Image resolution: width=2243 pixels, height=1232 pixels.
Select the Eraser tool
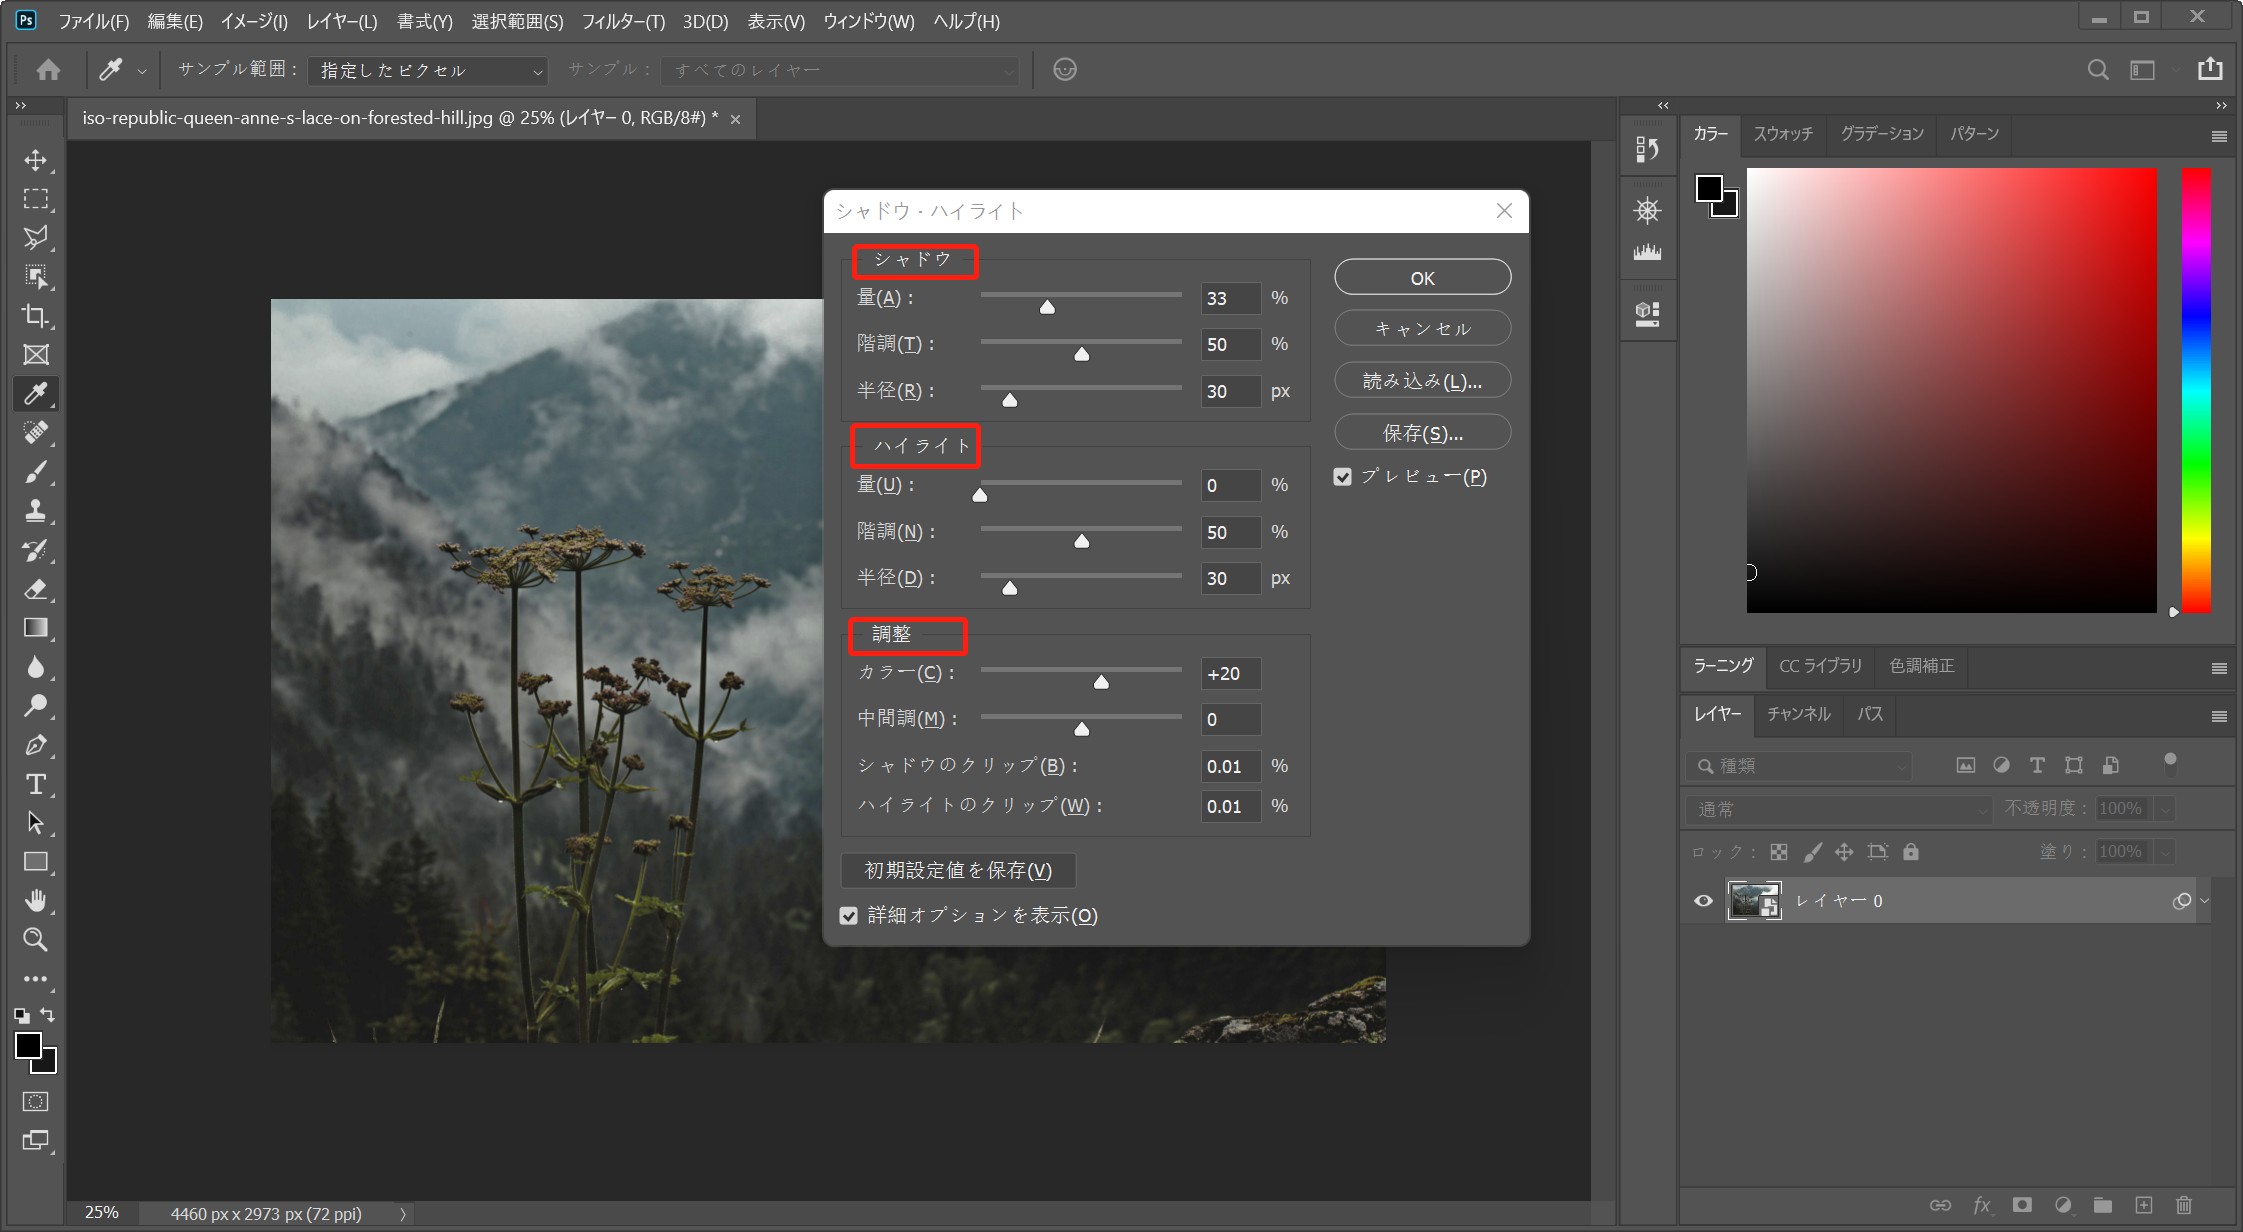click(x=35, y=589)
